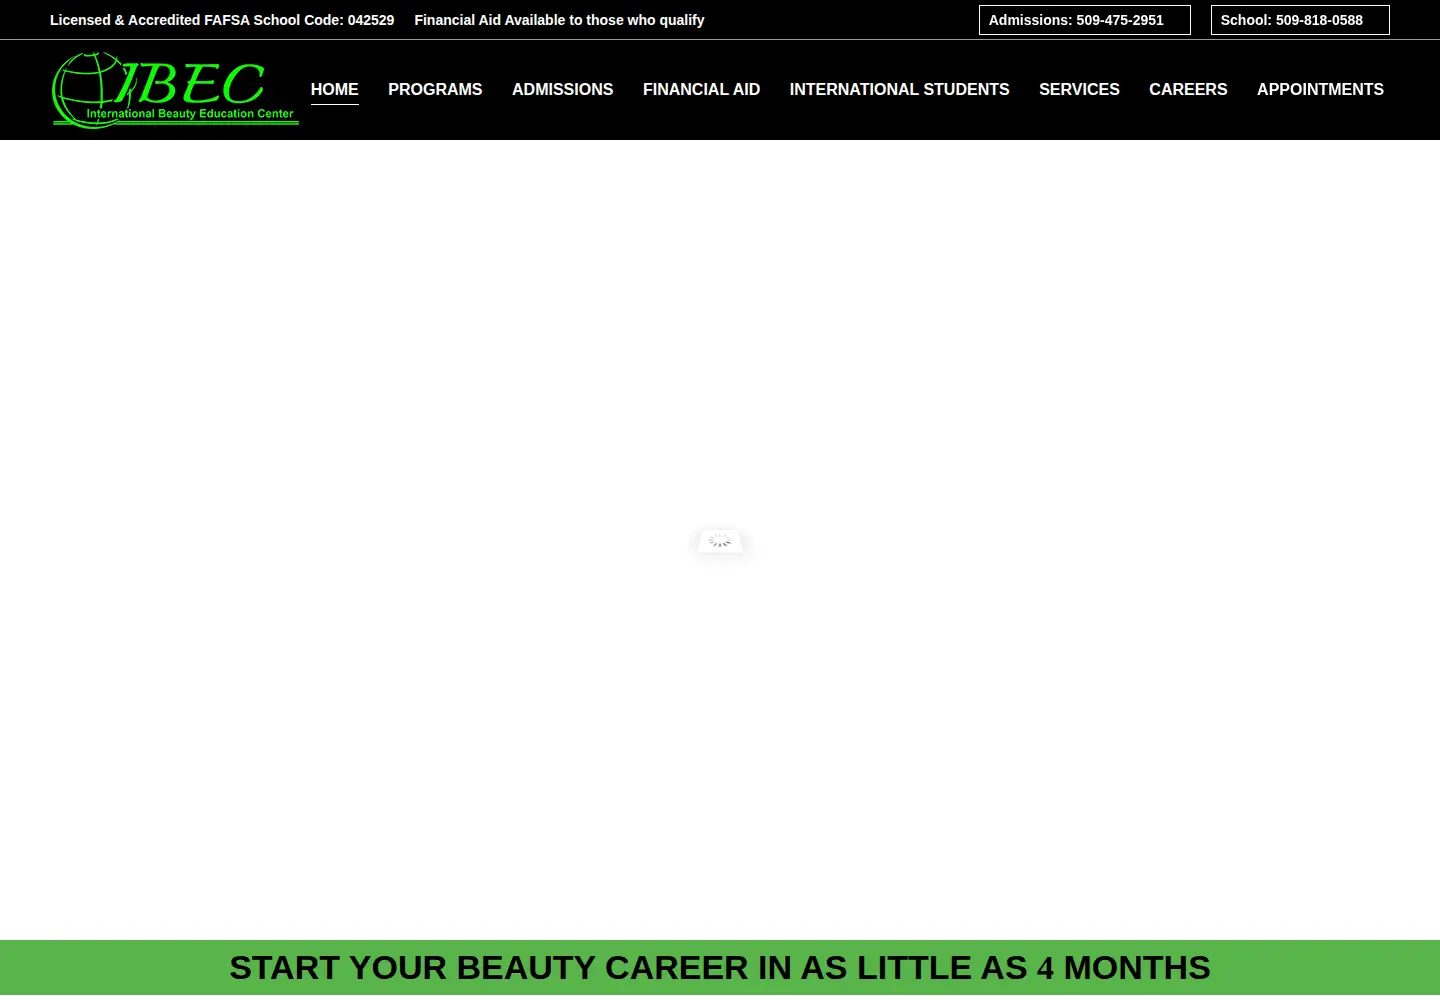Click the 'Start Your Beauty Career' banner heading
The width and height of the screenshot is (1440, 1000).
point(720,968)
